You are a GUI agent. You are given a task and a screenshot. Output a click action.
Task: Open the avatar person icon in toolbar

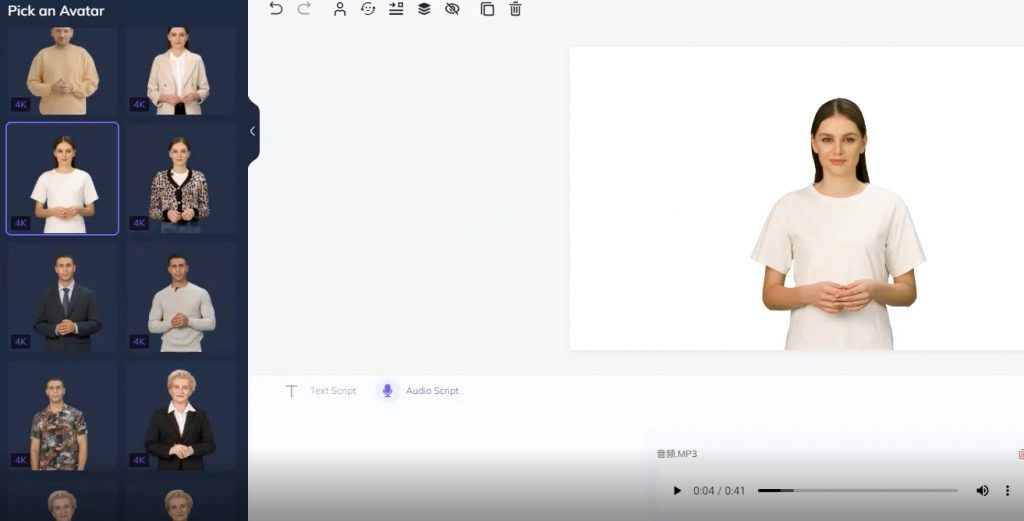340,9
